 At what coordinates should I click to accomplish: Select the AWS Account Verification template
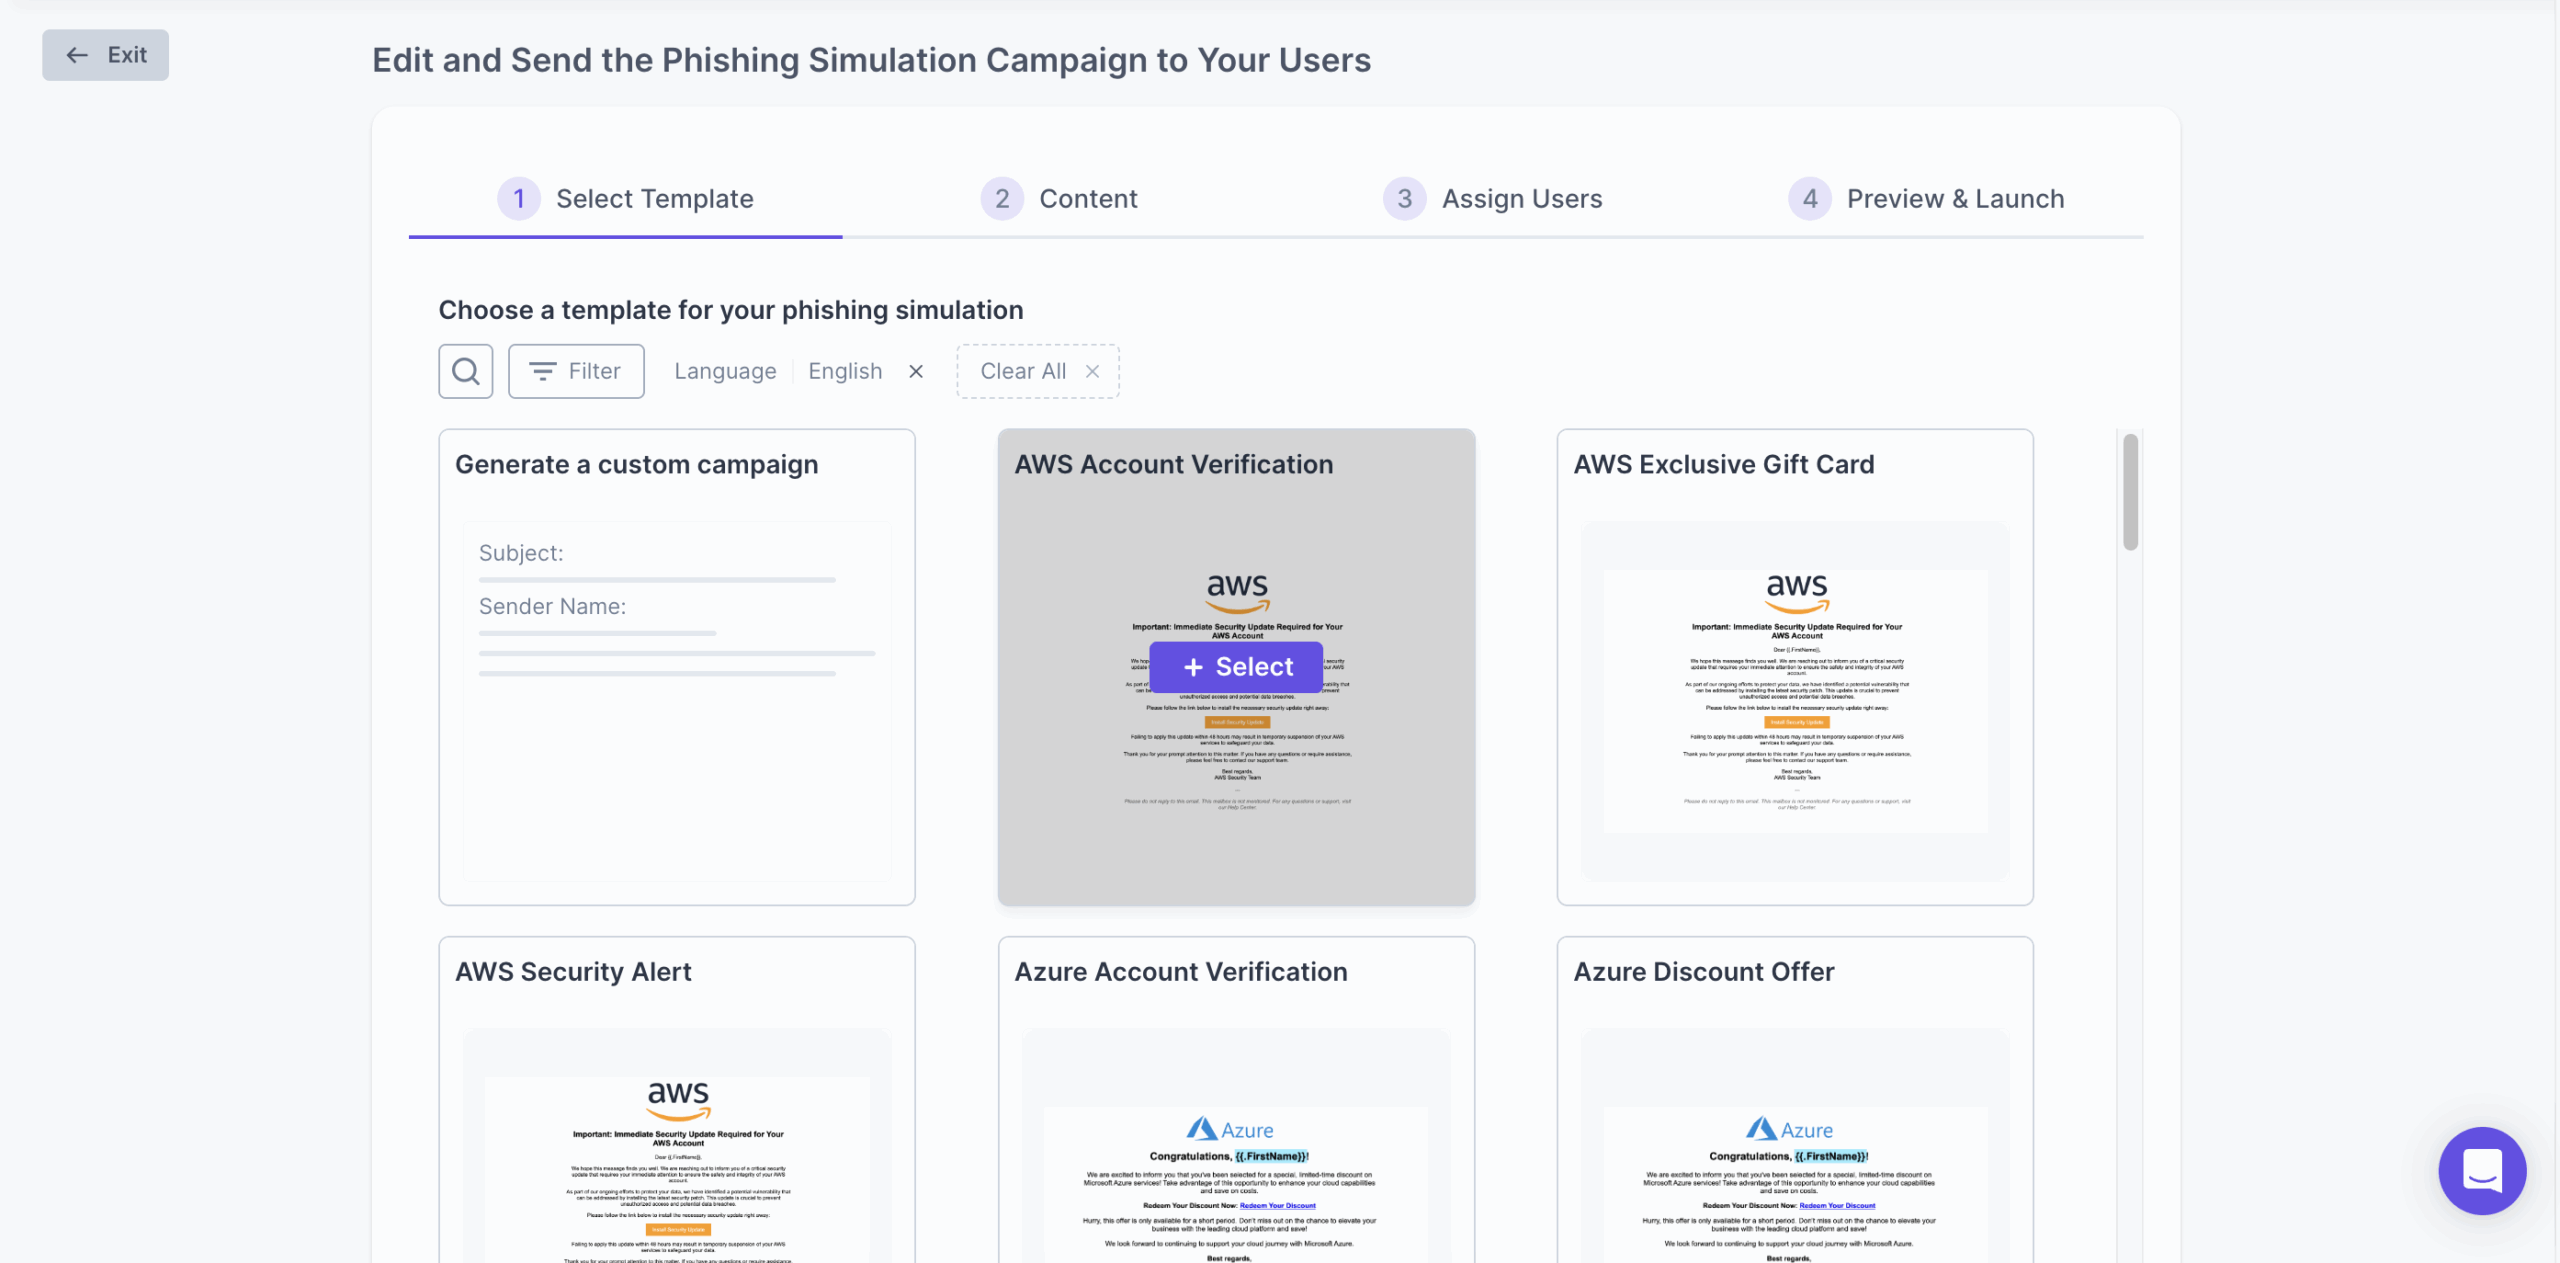coord(1236,667)
